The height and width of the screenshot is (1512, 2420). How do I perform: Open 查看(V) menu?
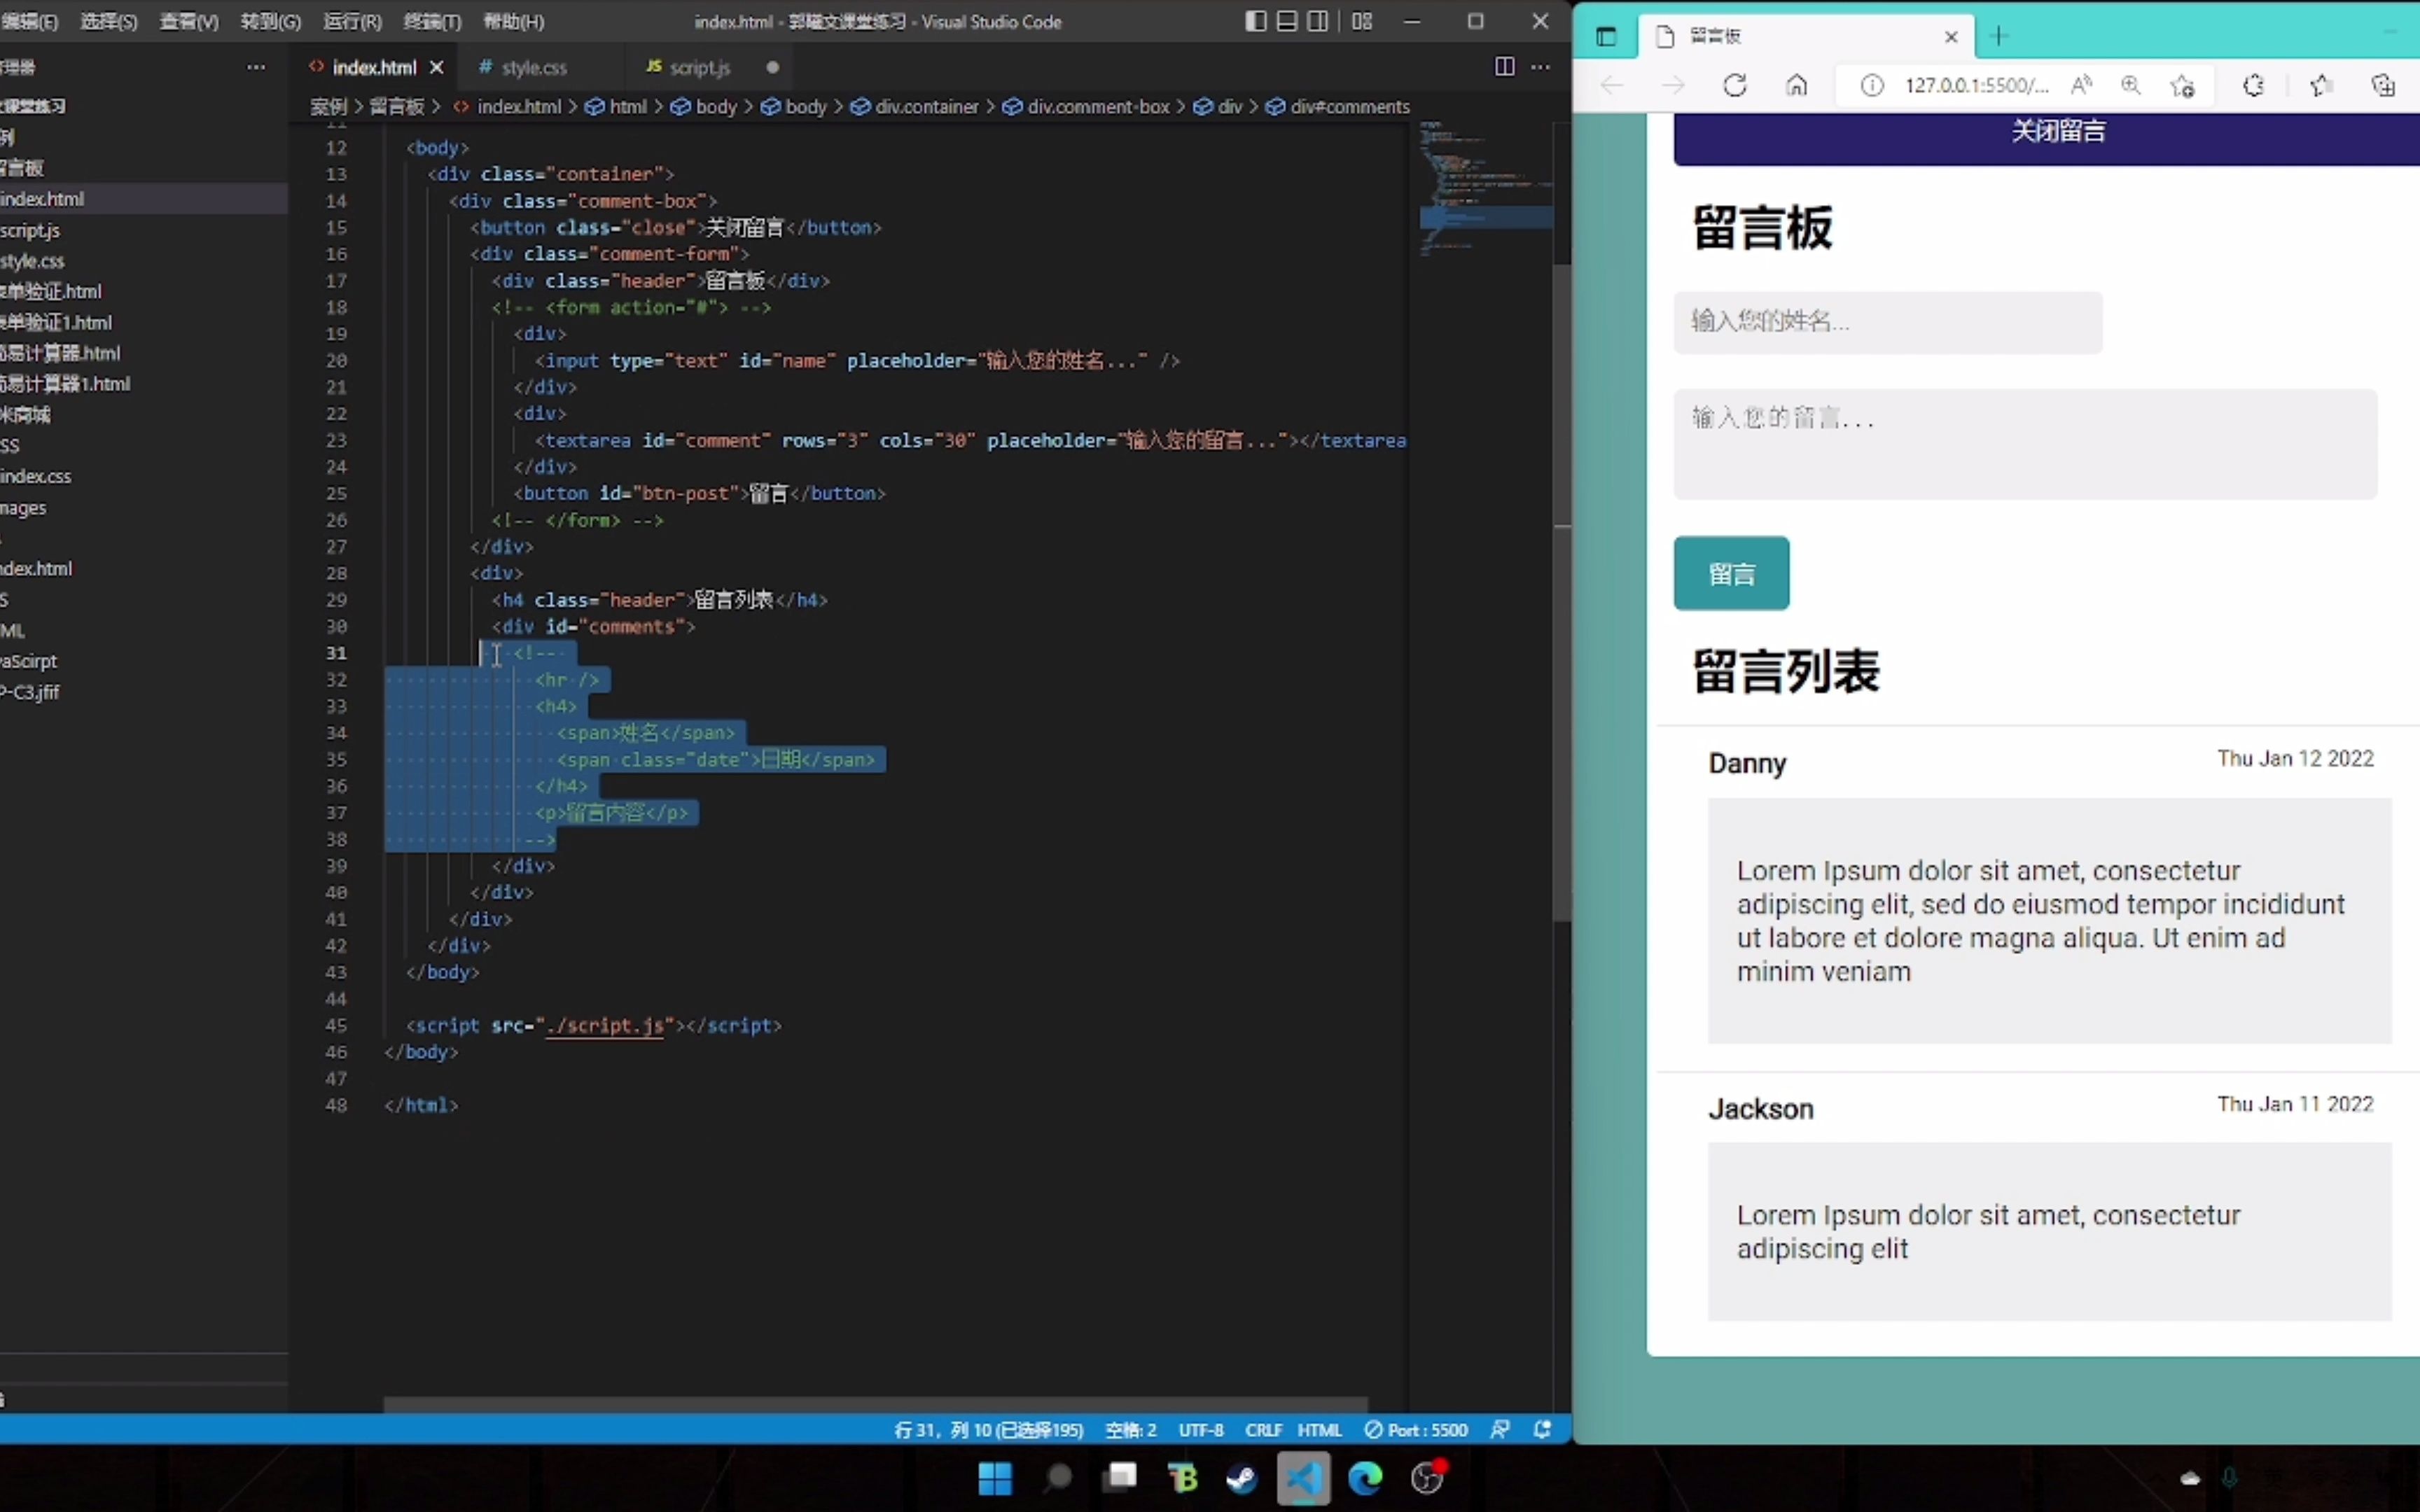point(189,21)
